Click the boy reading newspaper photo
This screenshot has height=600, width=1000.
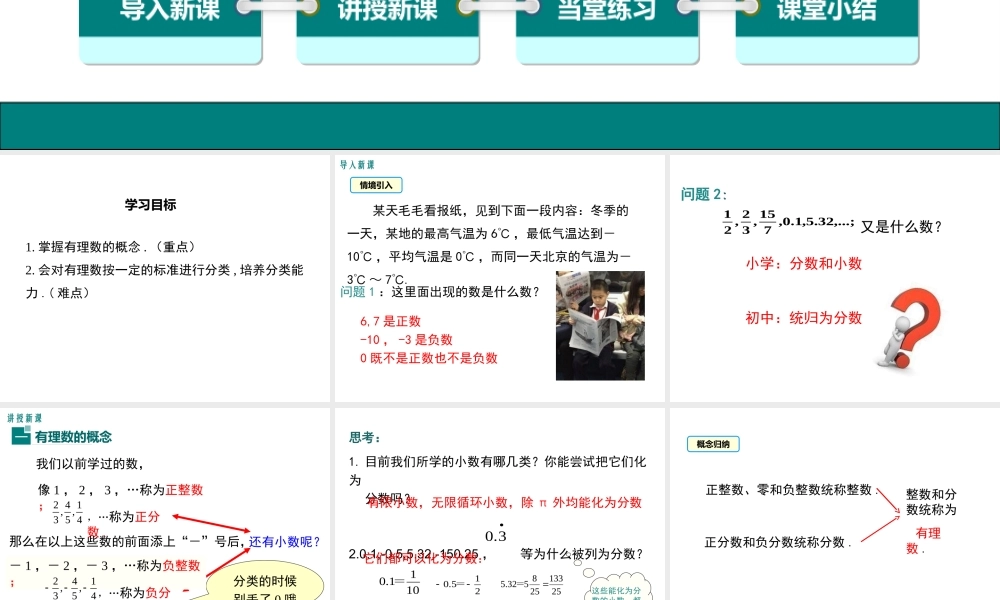(600, 325)
